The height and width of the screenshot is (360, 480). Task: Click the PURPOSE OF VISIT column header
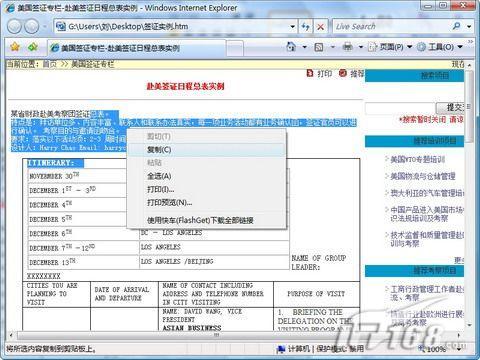pyautogui.click(x=316, y=294)
